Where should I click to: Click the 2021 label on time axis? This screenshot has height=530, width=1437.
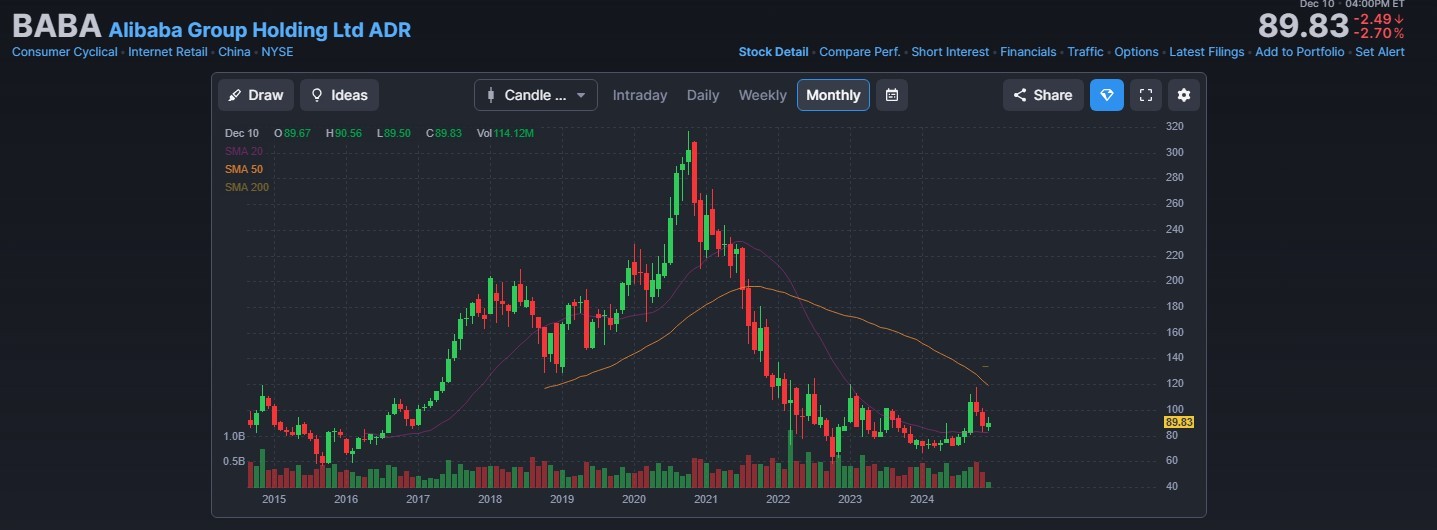[705, 499]
